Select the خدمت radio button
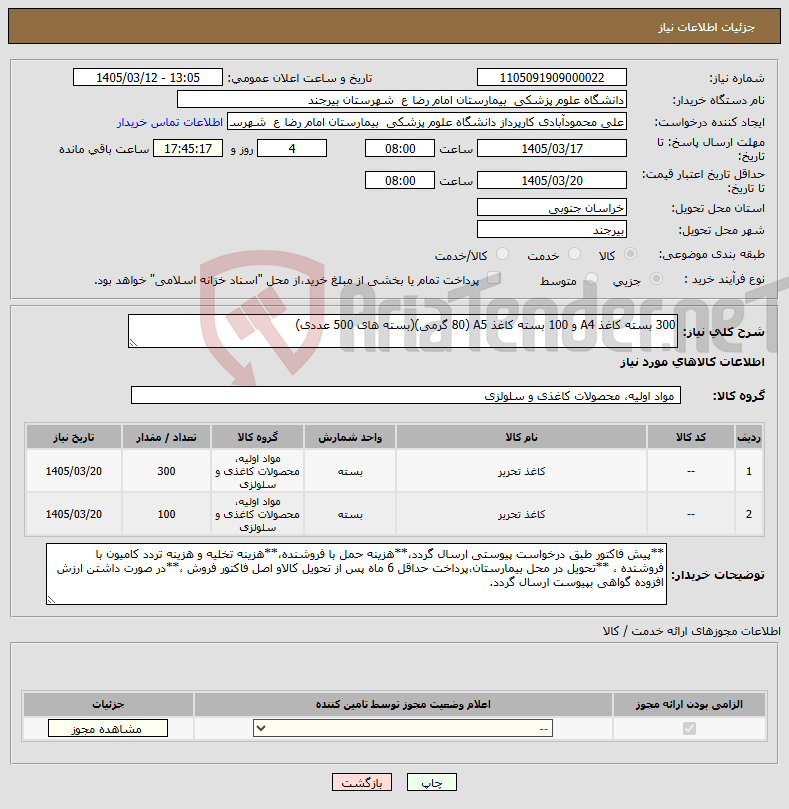This screenshot has height=809, width=789. click(574, 253)
